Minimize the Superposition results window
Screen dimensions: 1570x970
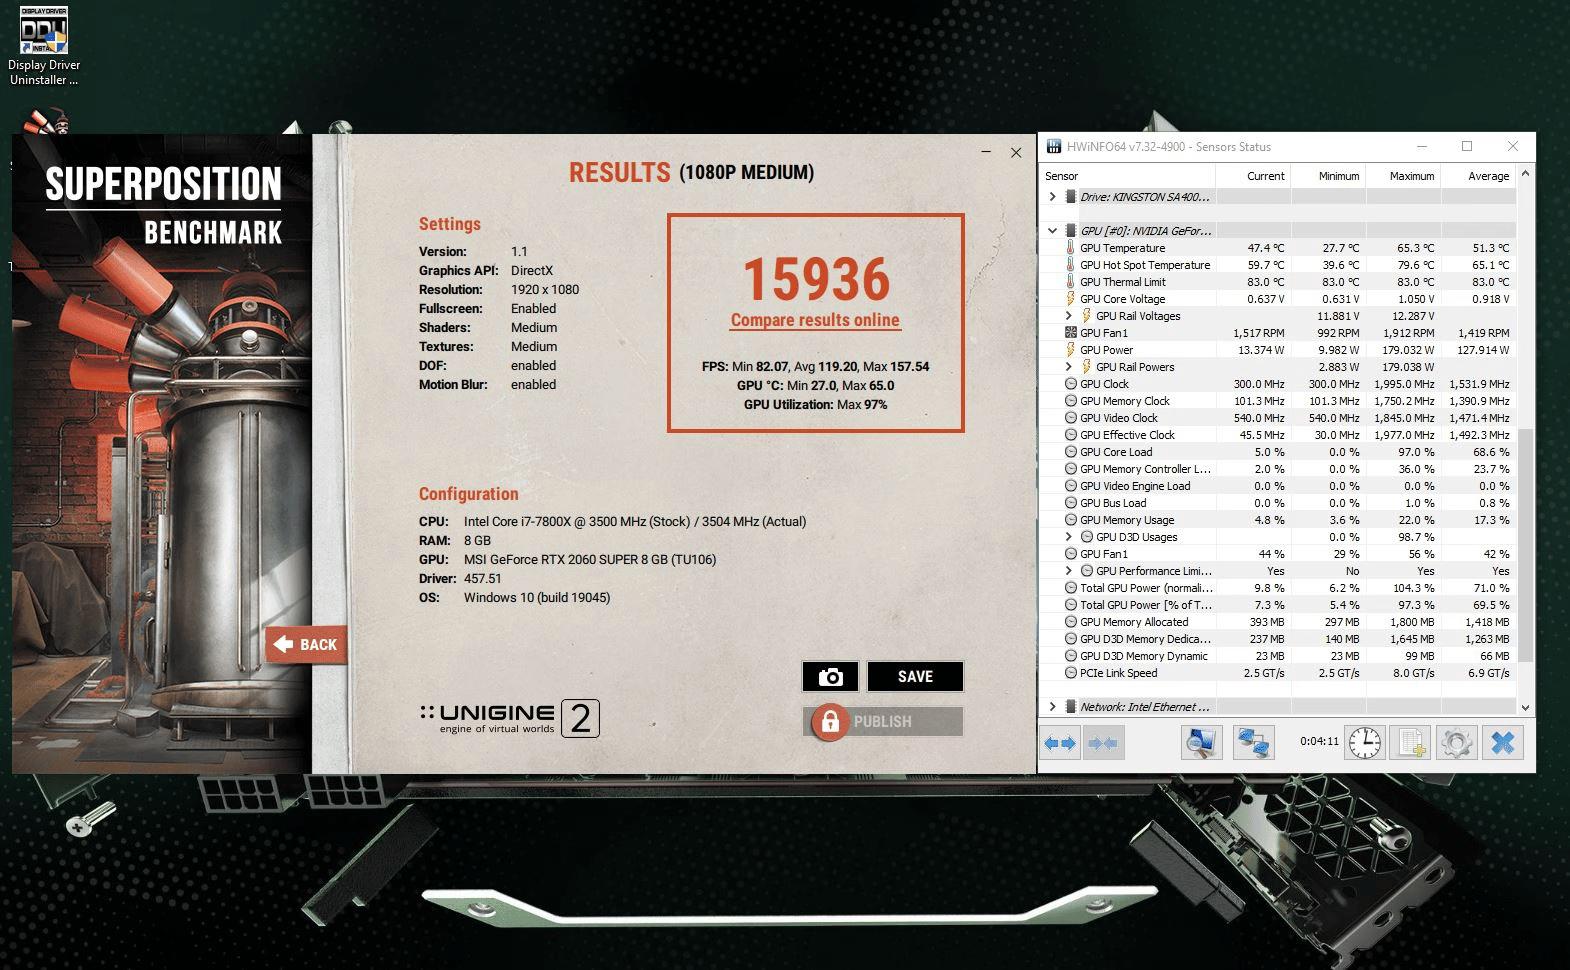pos(986,152)
